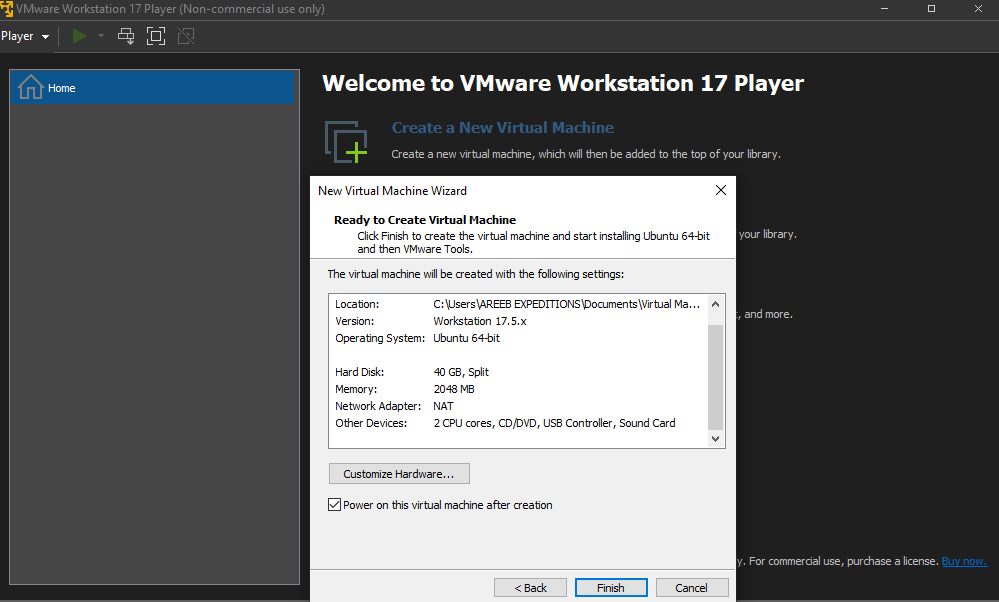Click the Create a New Virtual Machine icon
This screenshot has width=999, height=602.
346,141
